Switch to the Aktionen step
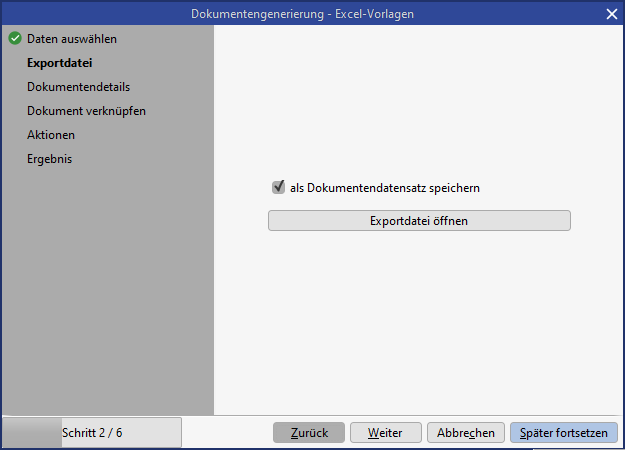 (51, 135)
